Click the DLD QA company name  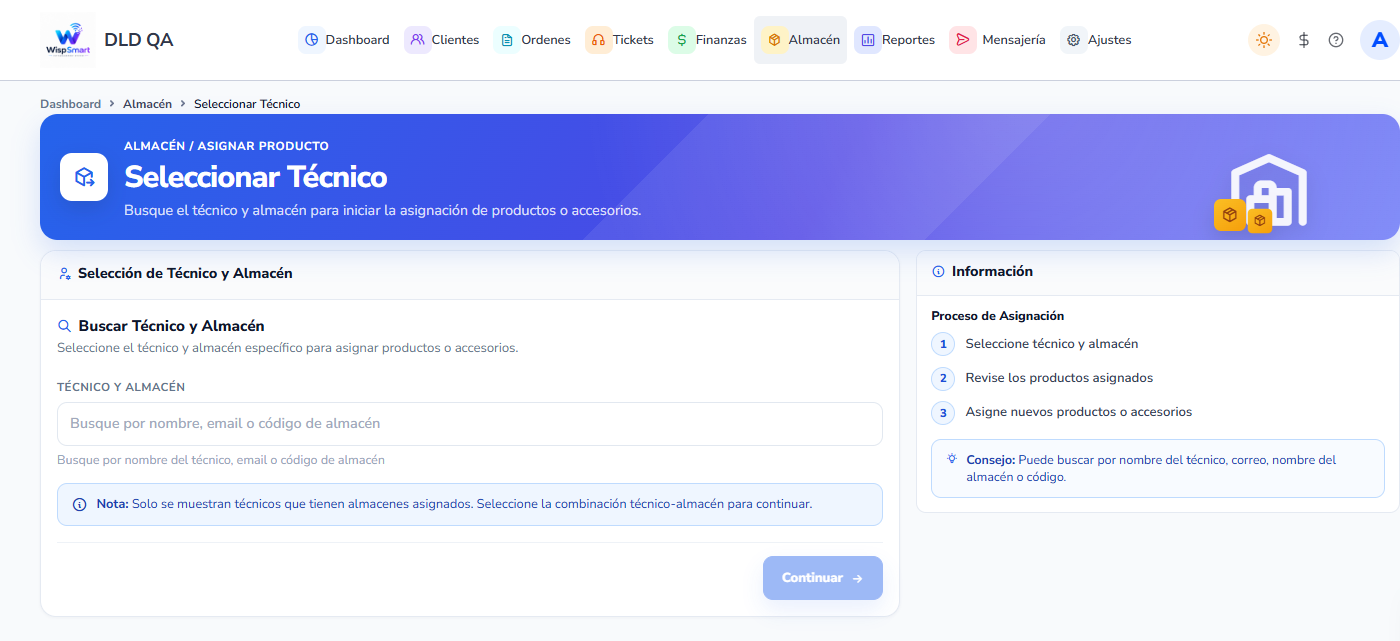[138, 40]
